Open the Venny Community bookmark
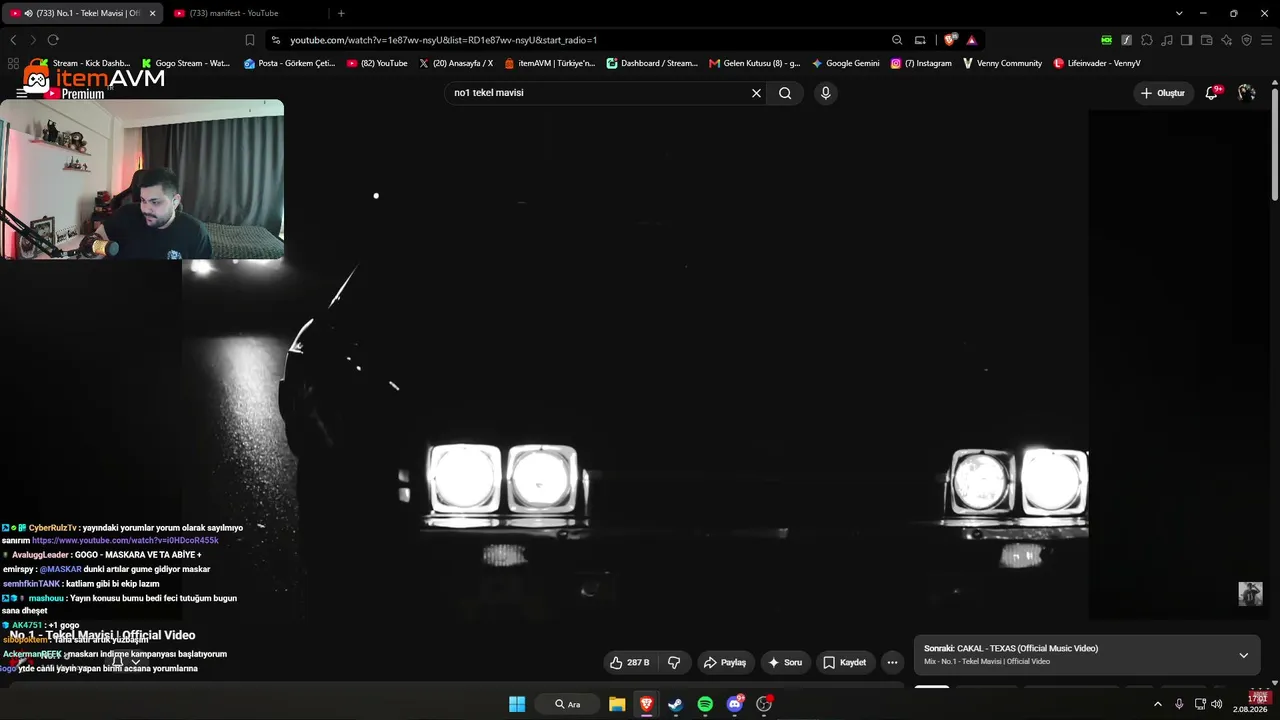This screenshot has width=1280, height=720. coord(1002,63)
